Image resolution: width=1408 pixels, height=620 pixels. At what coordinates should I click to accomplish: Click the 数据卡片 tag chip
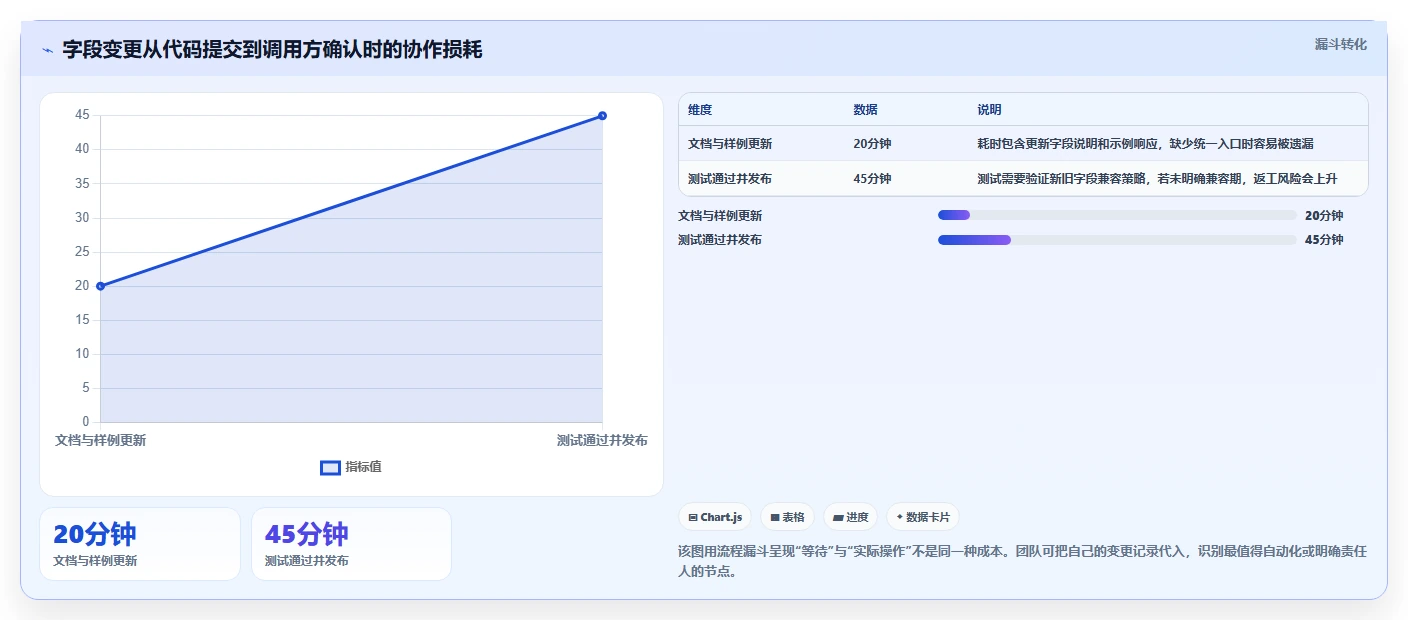click(x=922, y=517)
